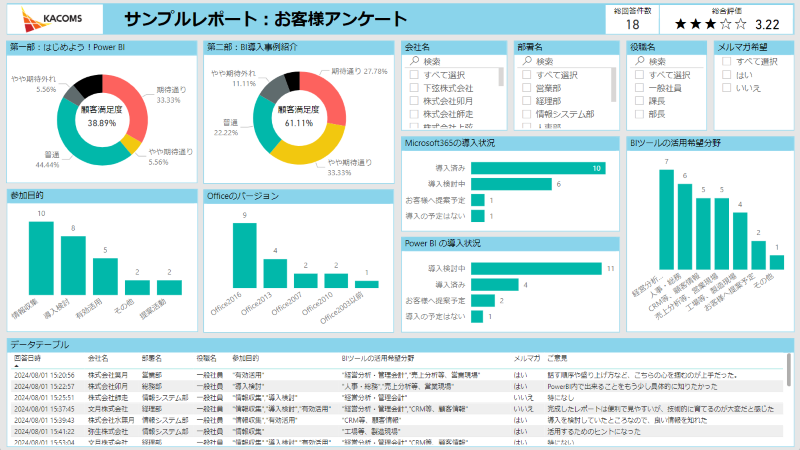The image size is (800, 450).
Task: Click the star rating 3.22 card
Action: (727, 19)
